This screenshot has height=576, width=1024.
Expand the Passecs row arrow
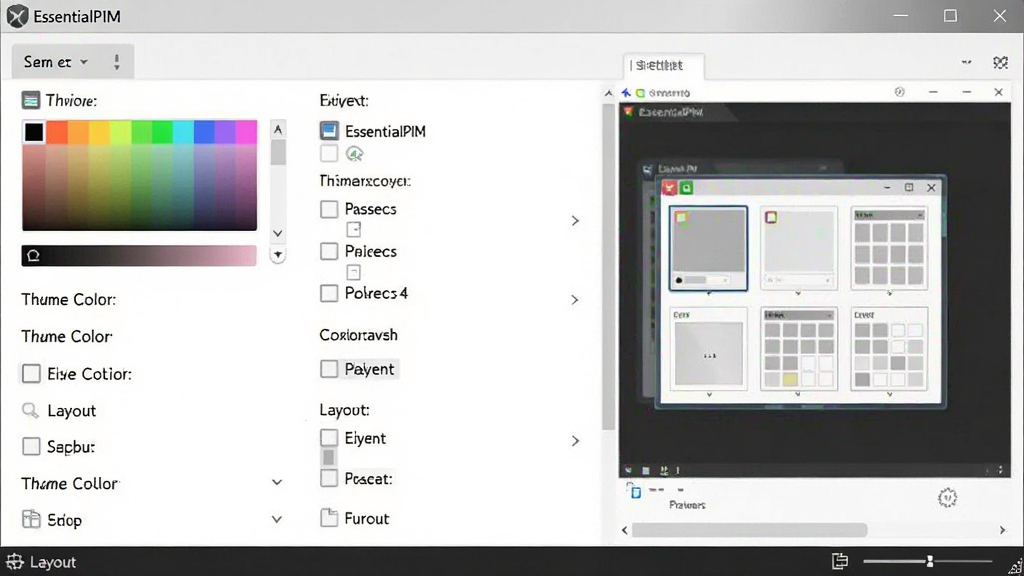[575, 221]
